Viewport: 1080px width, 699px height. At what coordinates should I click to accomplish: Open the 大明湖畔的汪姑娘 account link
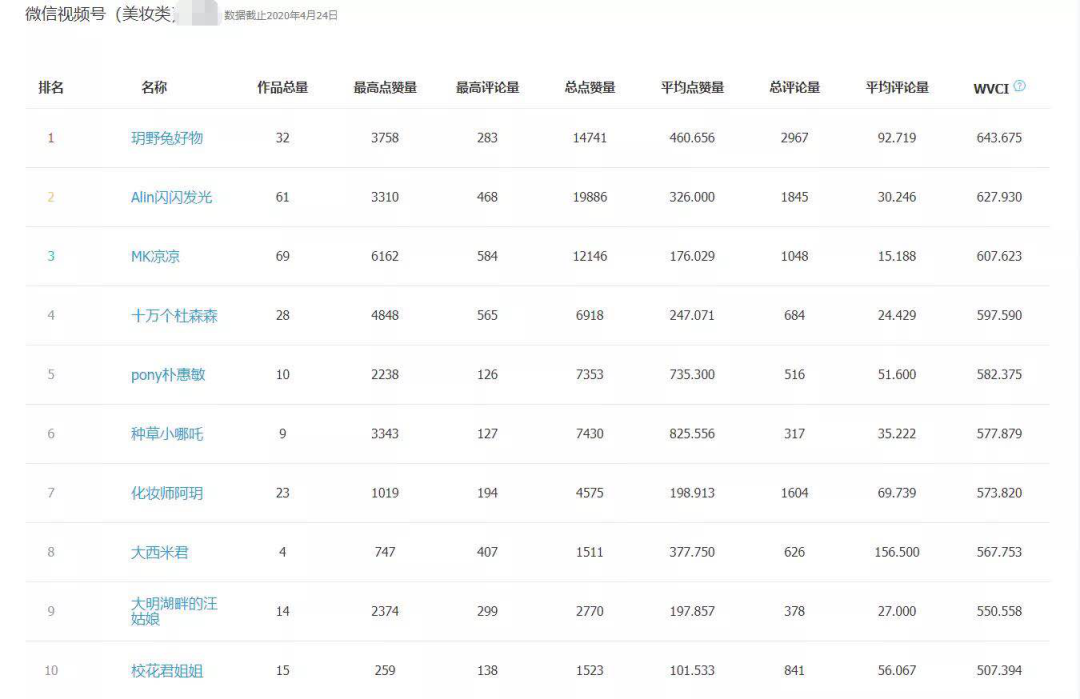(174, 611)
